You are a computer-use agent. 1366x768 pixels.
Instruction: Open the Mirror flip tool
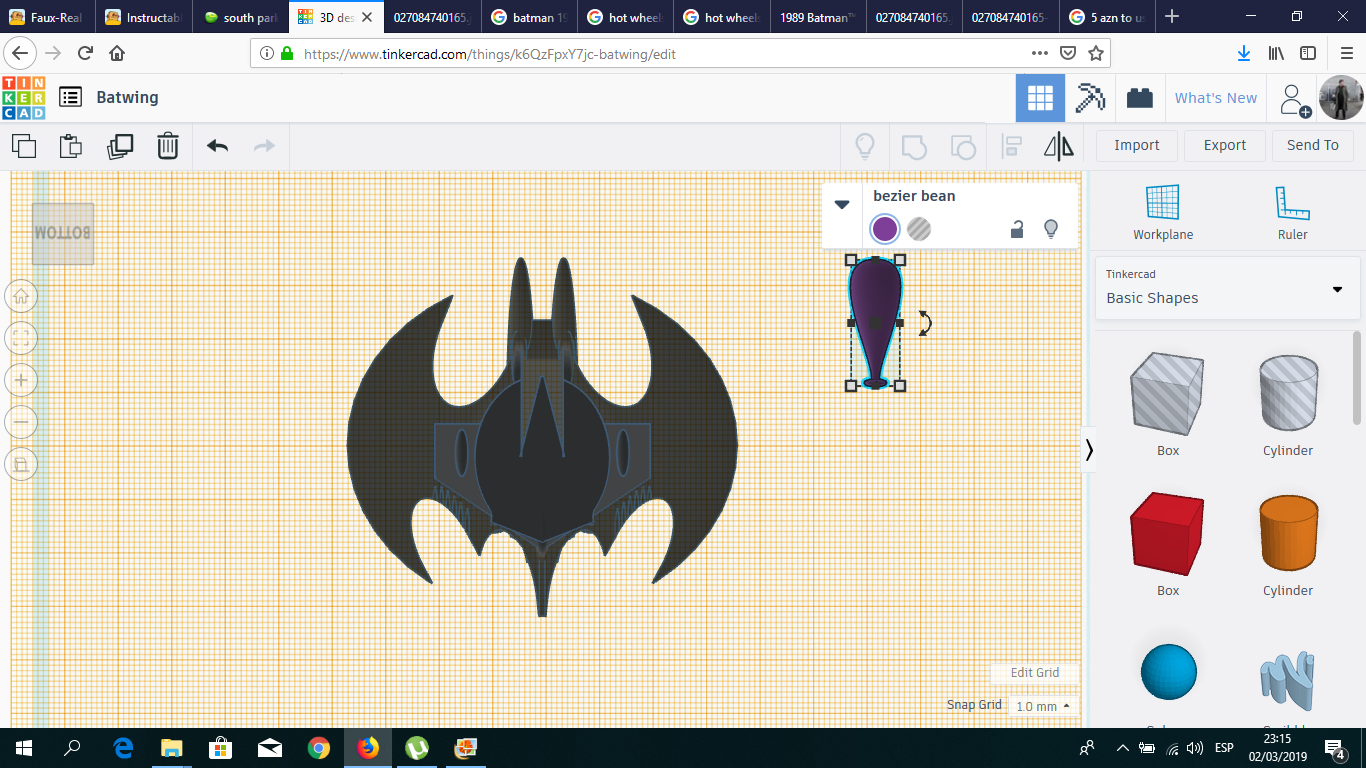[x=1058, y=146]
